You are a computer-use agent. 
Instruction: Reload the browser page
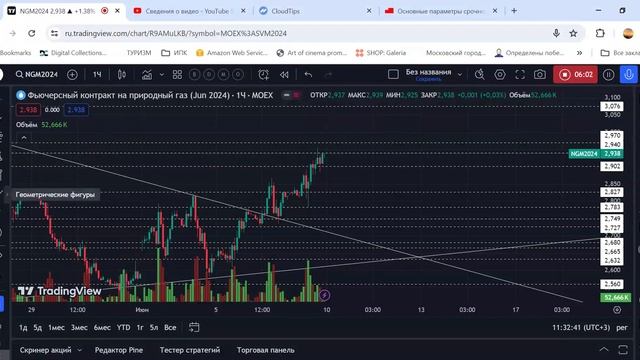(x=31, y=33)
